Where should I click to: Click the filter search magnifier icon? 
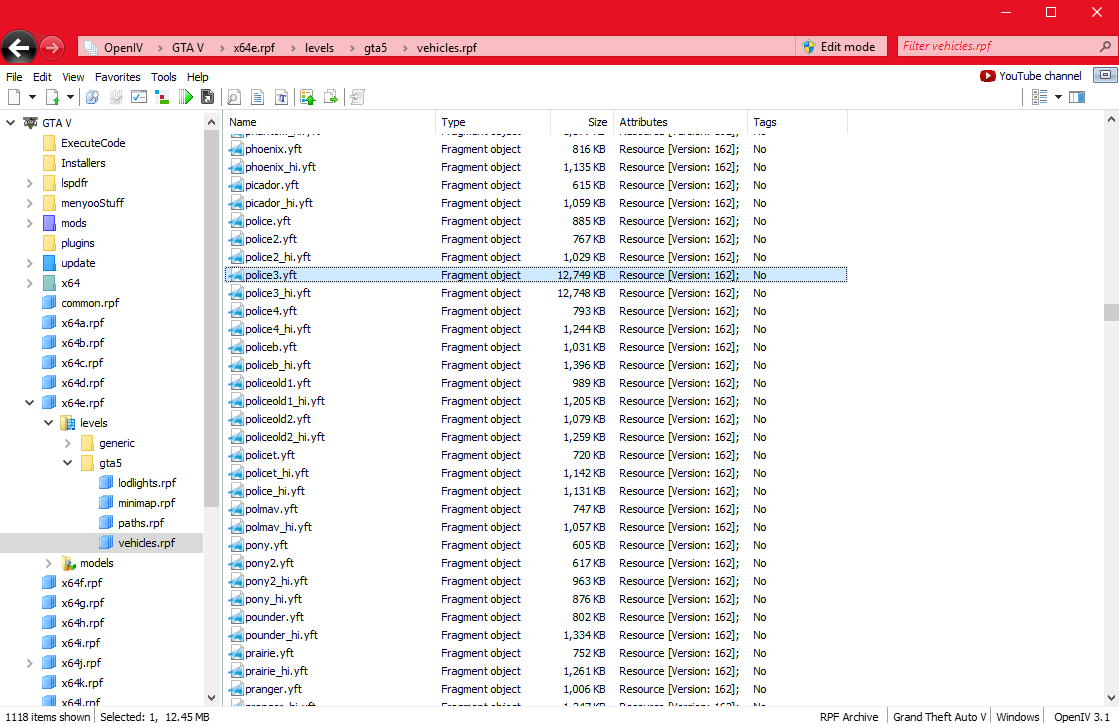pyautogui.click(x=1105, y=46)
